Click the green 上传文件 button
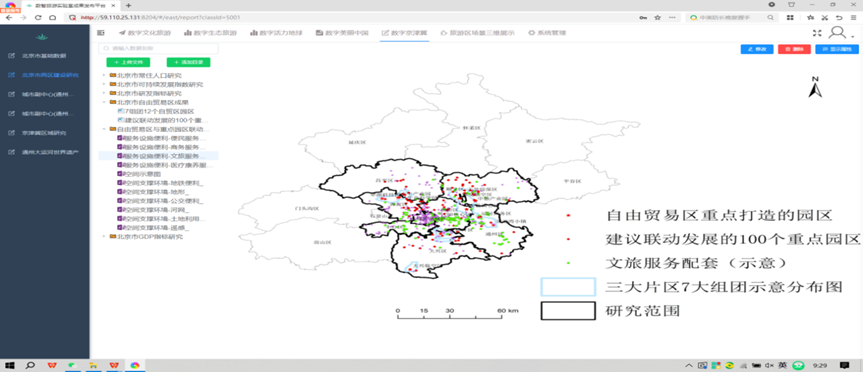The height and width of the screenshot is (372, 863). 128,62
